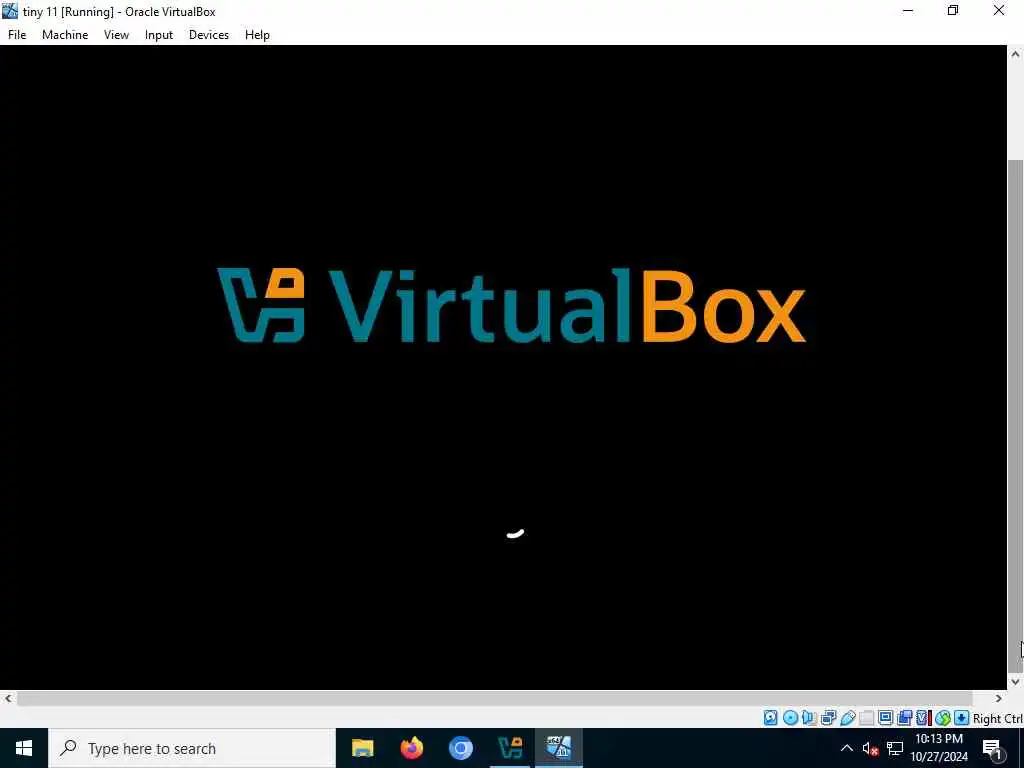Click the network adapters status icon
Viewport: 1024px width, 768px height.
(829, 718)
